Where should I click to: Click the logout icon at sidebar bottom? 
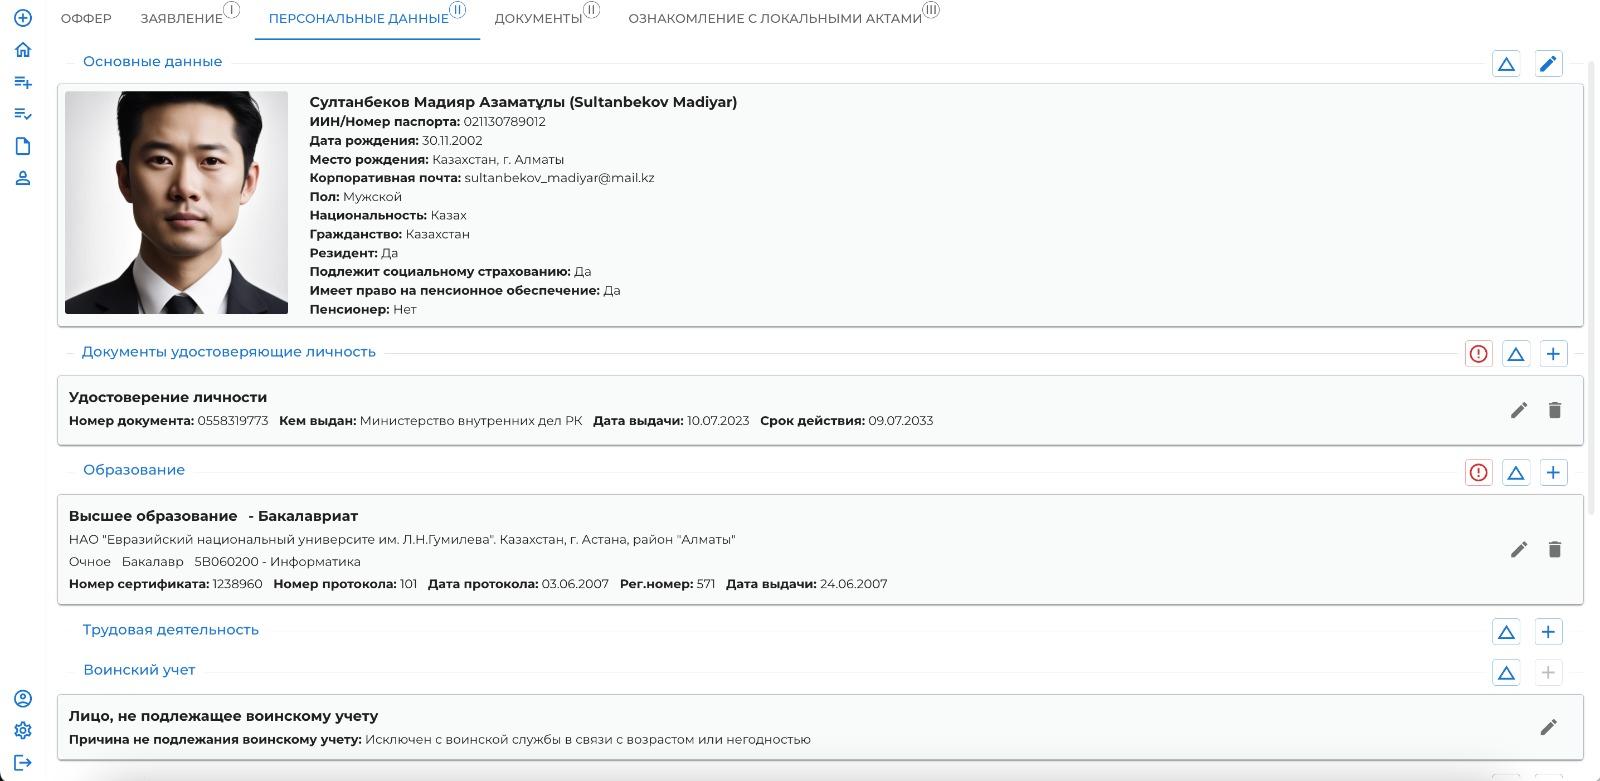23,762
